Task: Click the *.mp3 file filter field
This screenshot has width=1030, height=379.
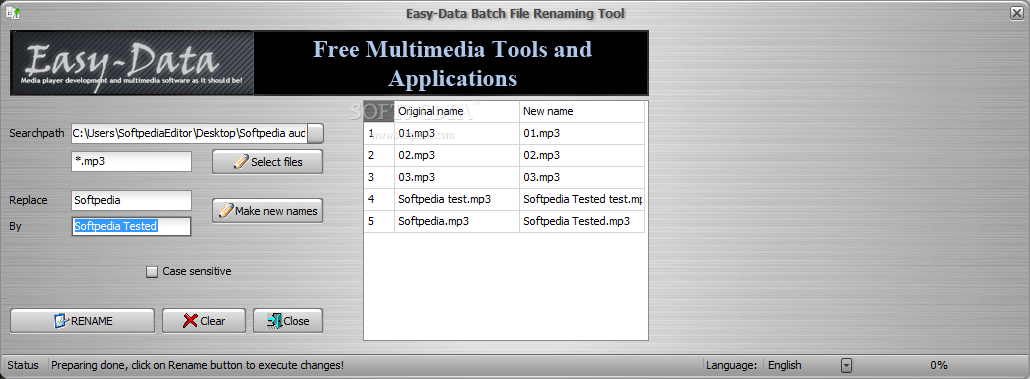Action: [x=131, y=162]
